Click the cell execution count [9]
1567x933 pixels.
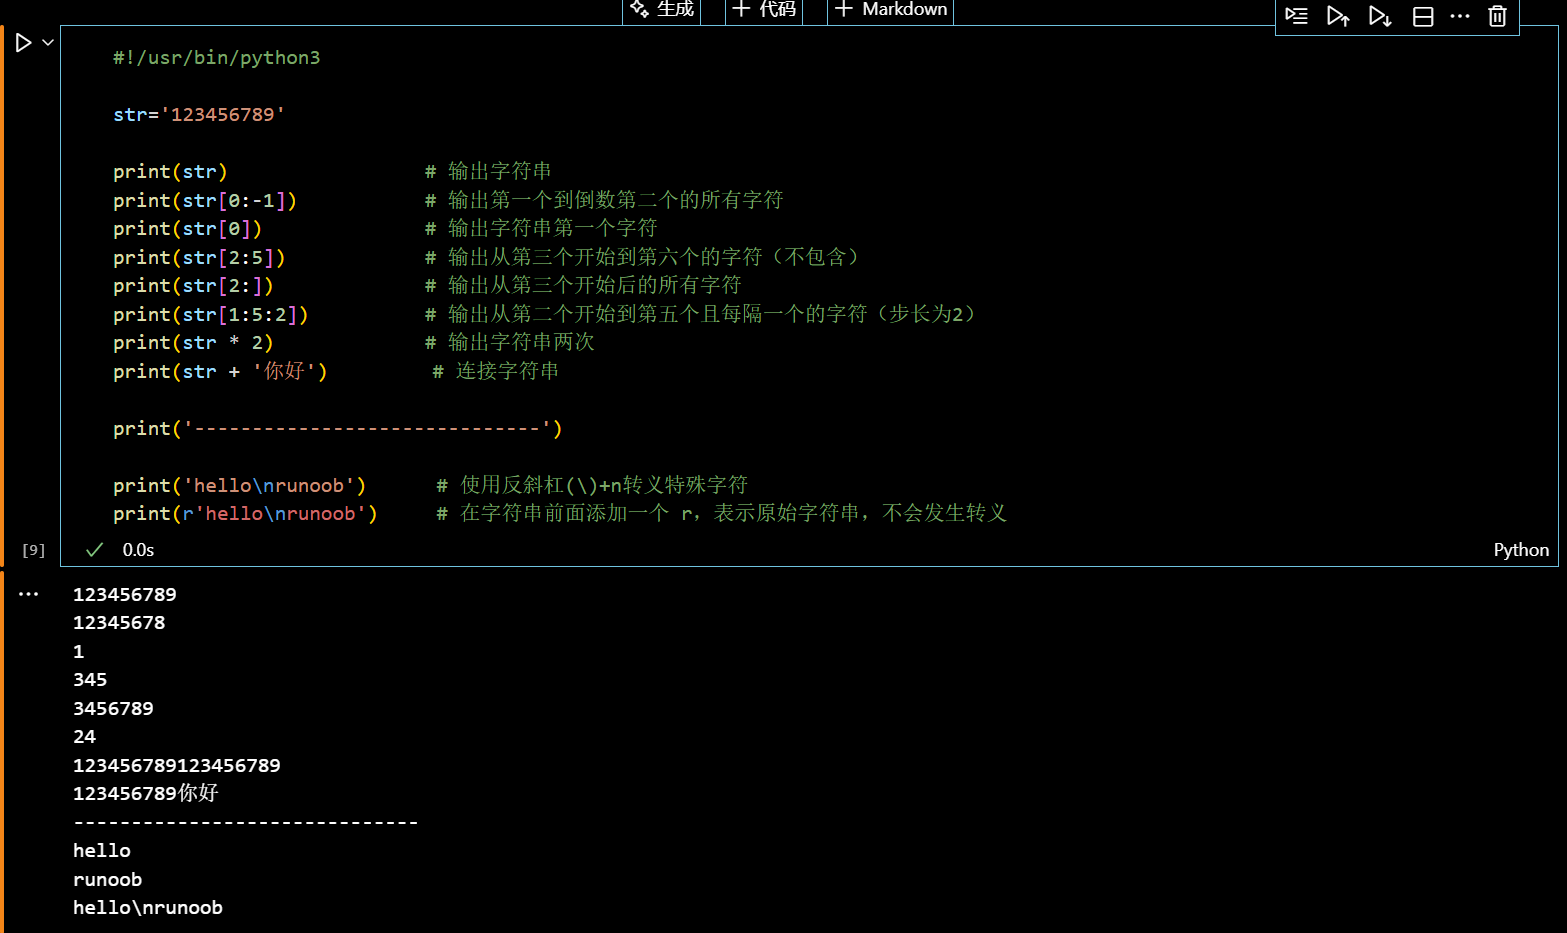click(x=33, y=549)
